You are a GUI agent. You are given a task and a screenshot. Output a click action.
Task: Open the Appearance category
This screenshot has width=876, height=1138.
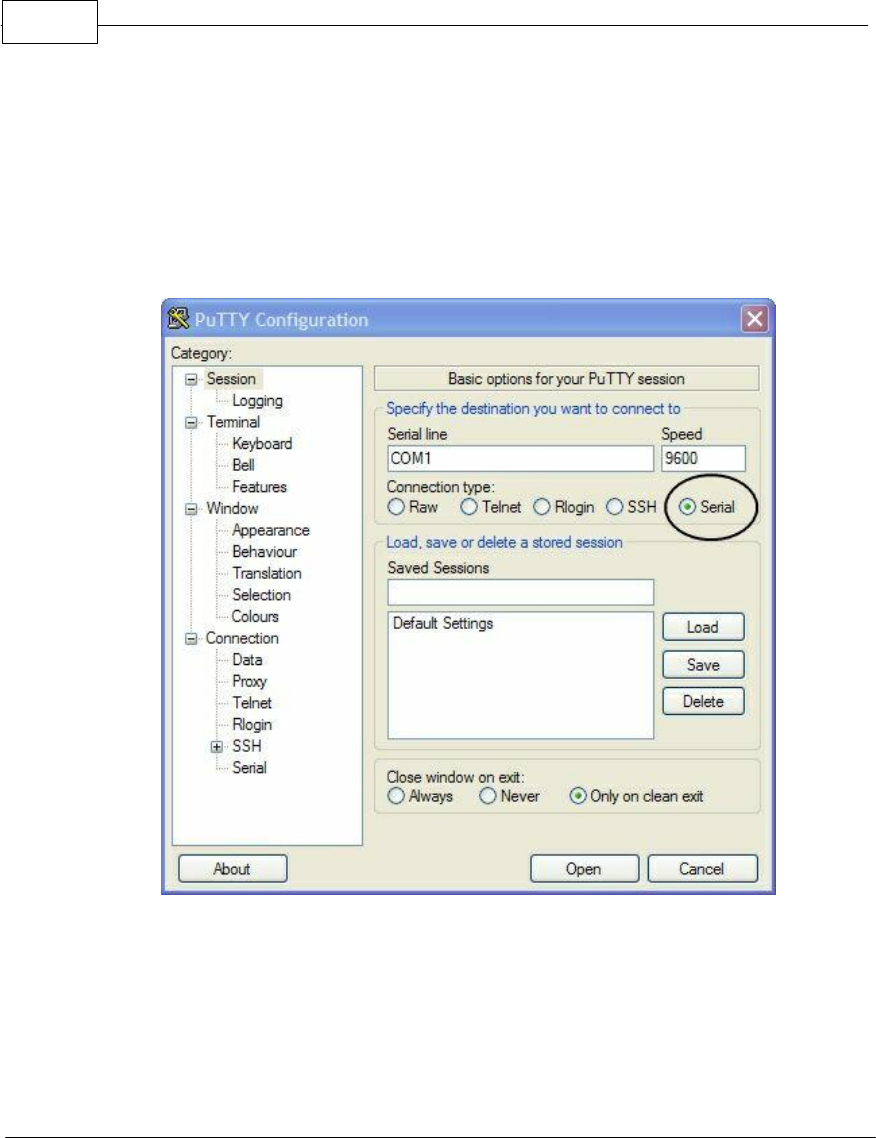271,531
